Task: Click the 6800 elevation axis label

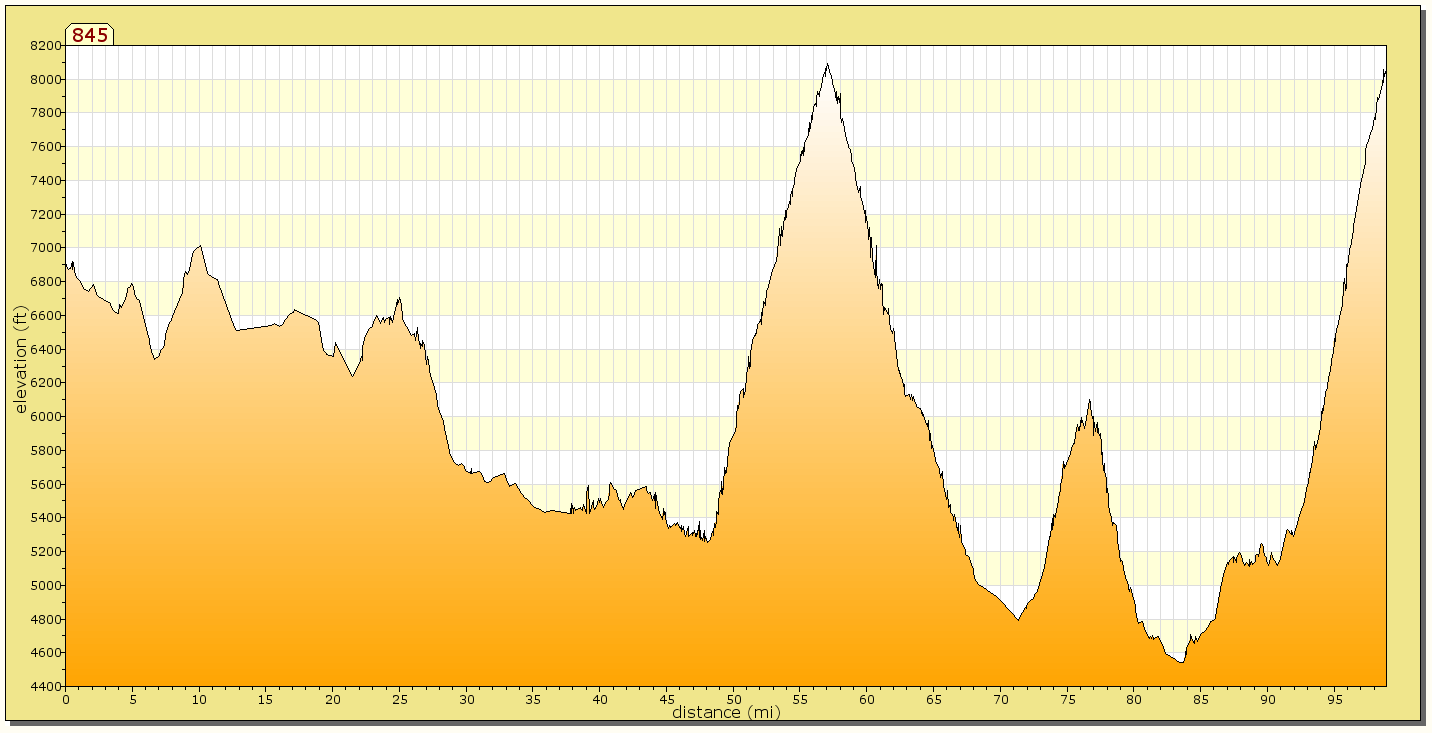Action: tap(46, 282)
